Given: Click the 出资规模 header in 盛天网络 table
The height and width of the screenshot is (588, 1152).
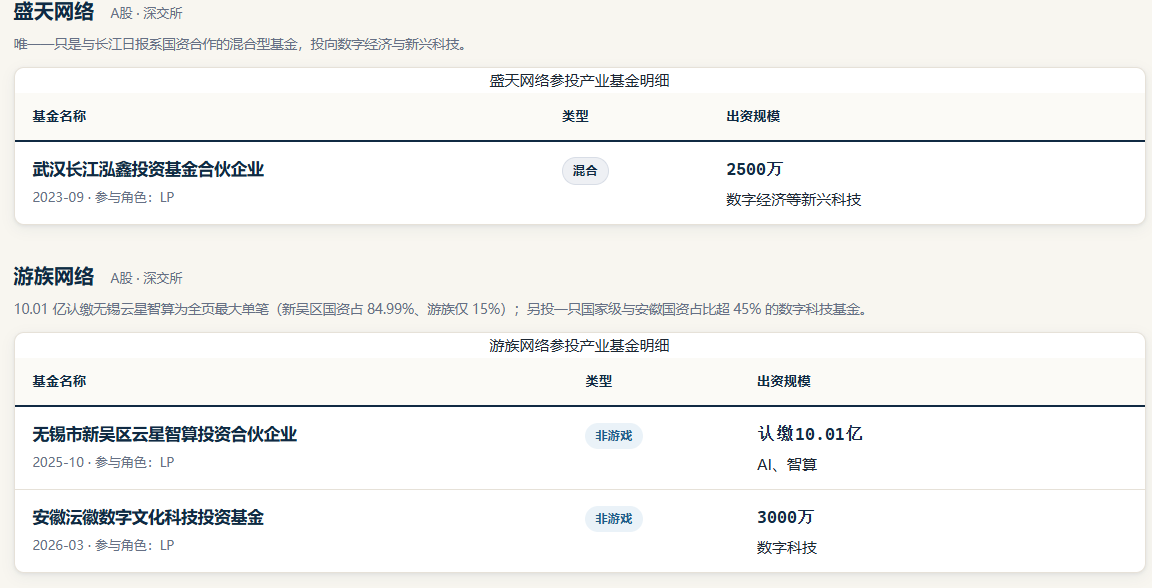Looking at the screenshot, I should (753, 116).
